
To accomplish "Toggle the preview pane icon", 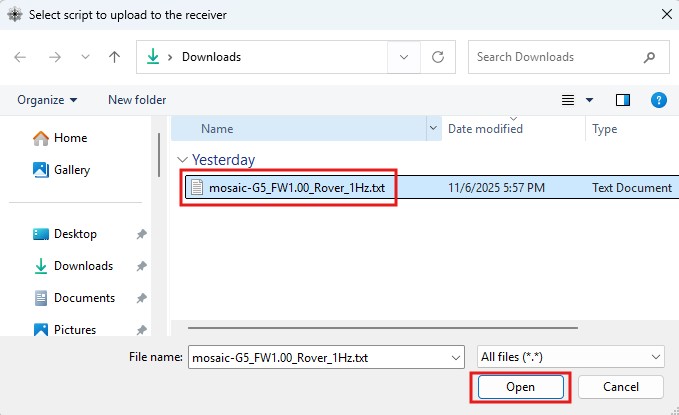I will coord(623,100).
